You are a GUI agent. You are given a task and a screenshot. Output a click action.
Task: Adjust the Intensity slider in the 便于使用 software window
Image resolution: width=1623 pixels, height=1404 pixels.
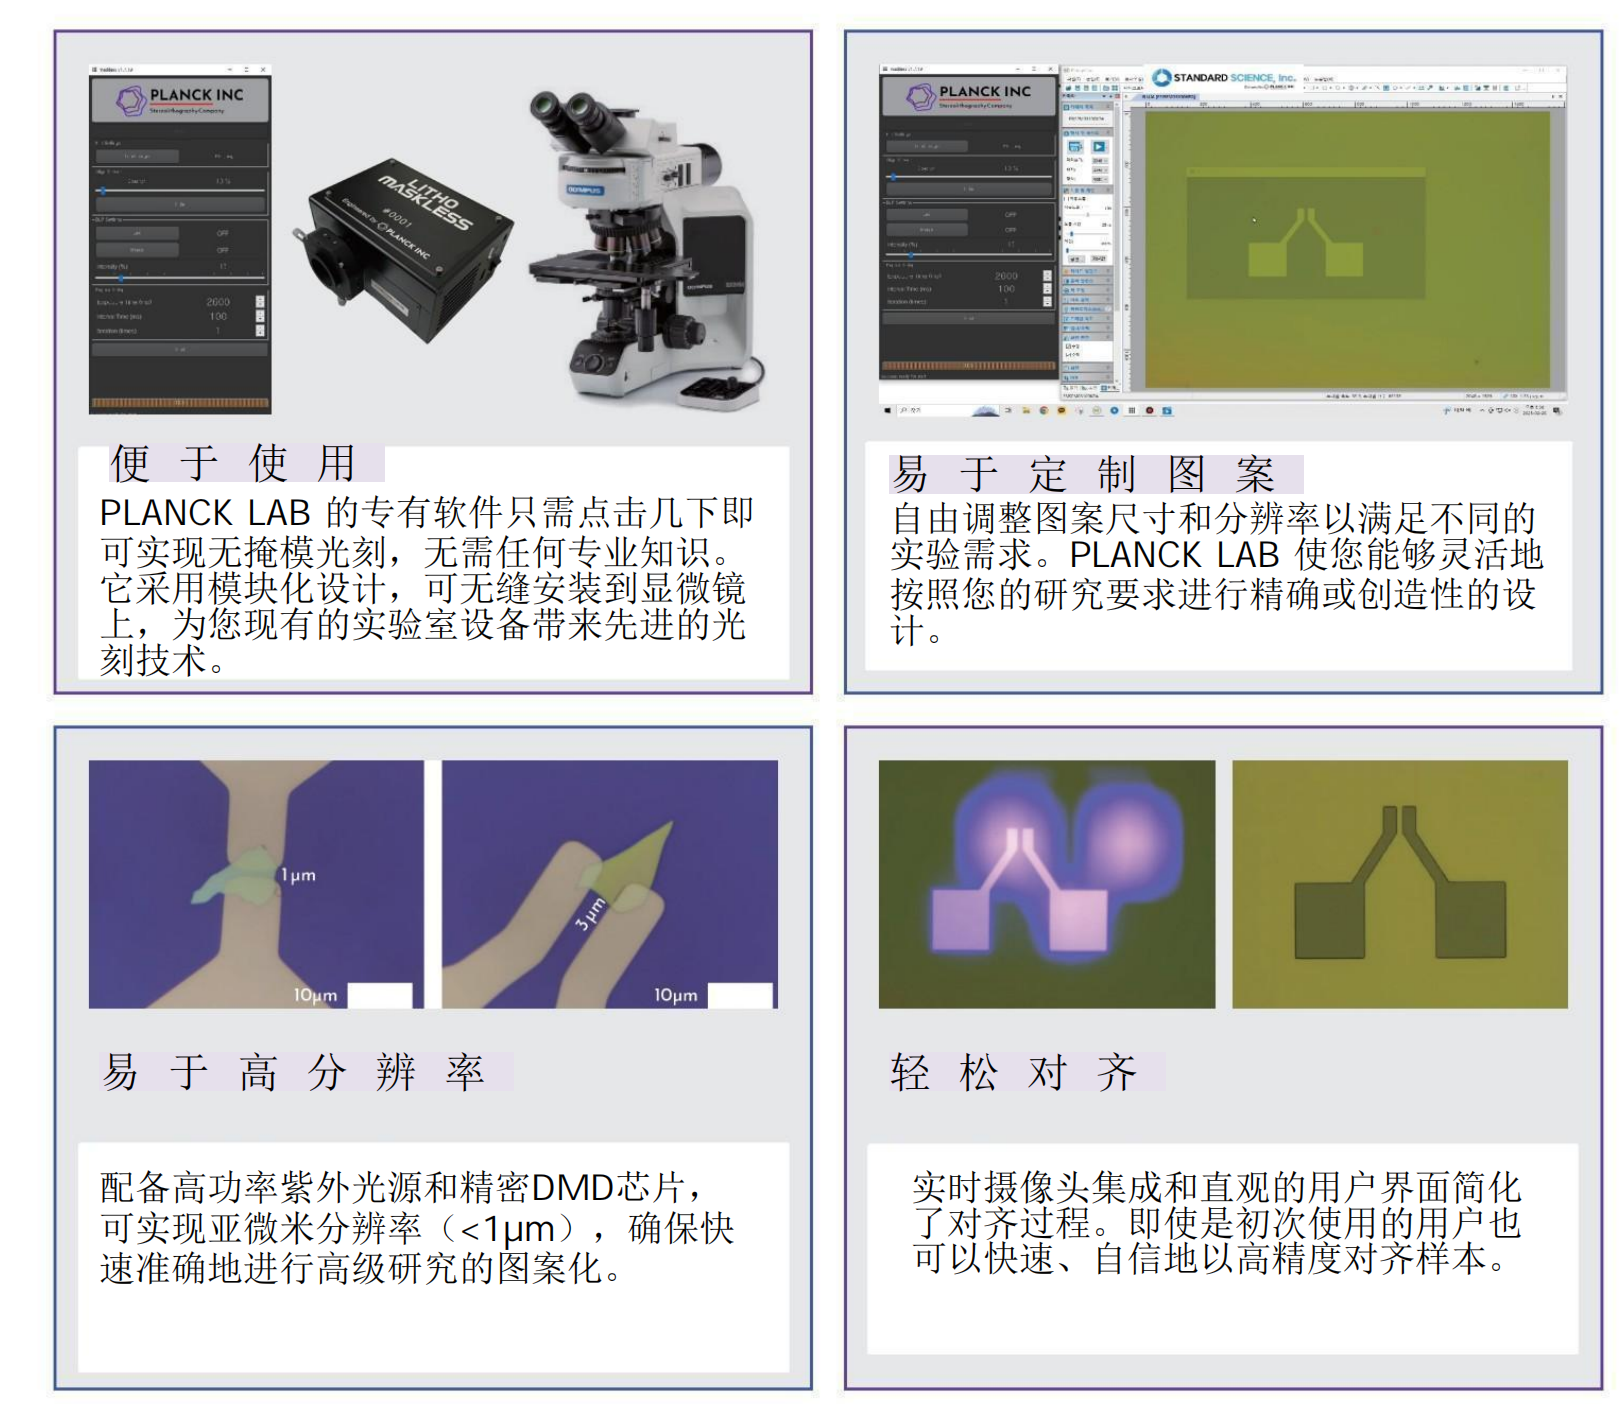click(x=180, y=277)
